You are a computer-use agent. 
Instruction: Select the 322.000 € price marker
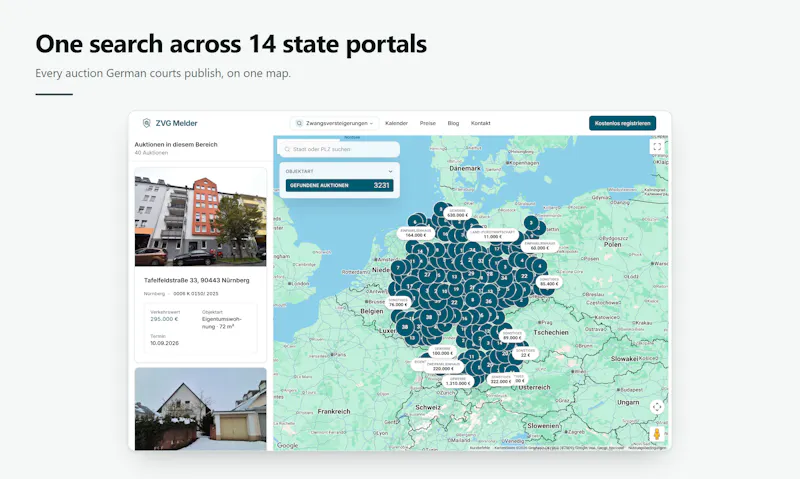tap(501, 380)
